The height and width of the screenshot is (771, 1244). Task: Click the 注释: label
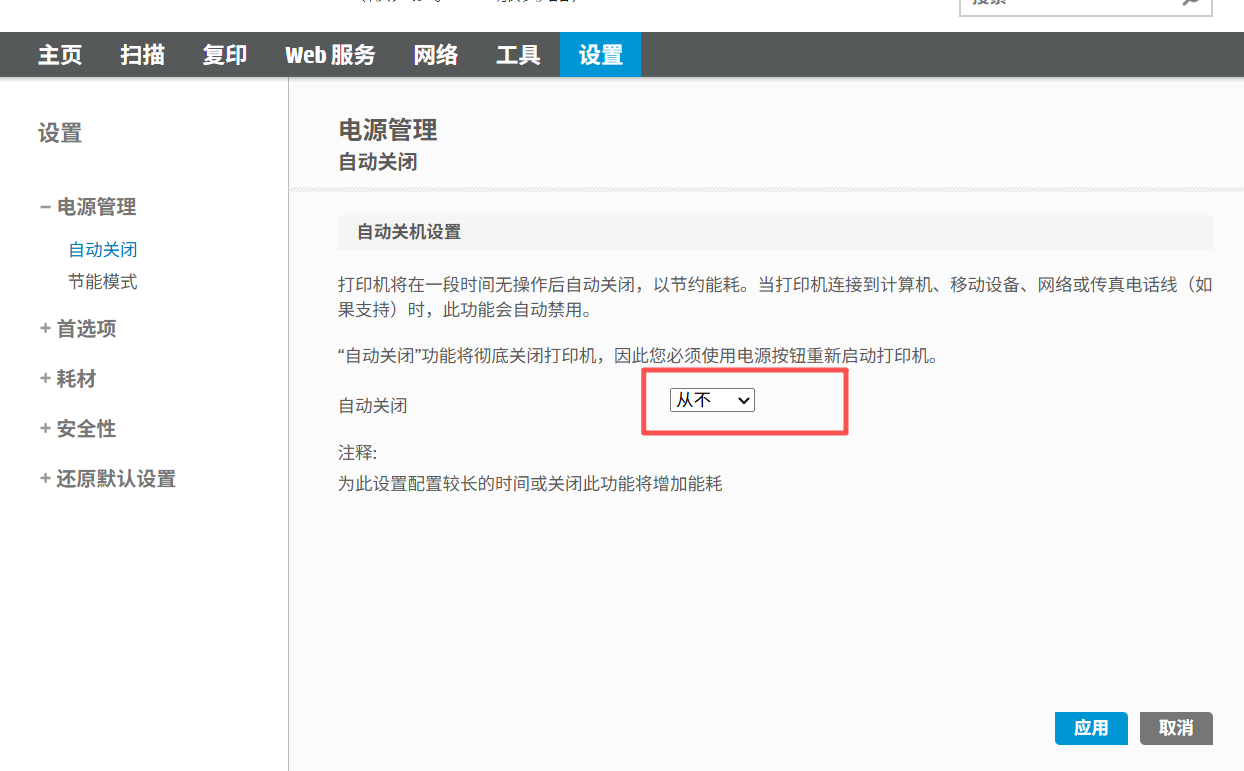pyautogui.click(x=358, y=452)
